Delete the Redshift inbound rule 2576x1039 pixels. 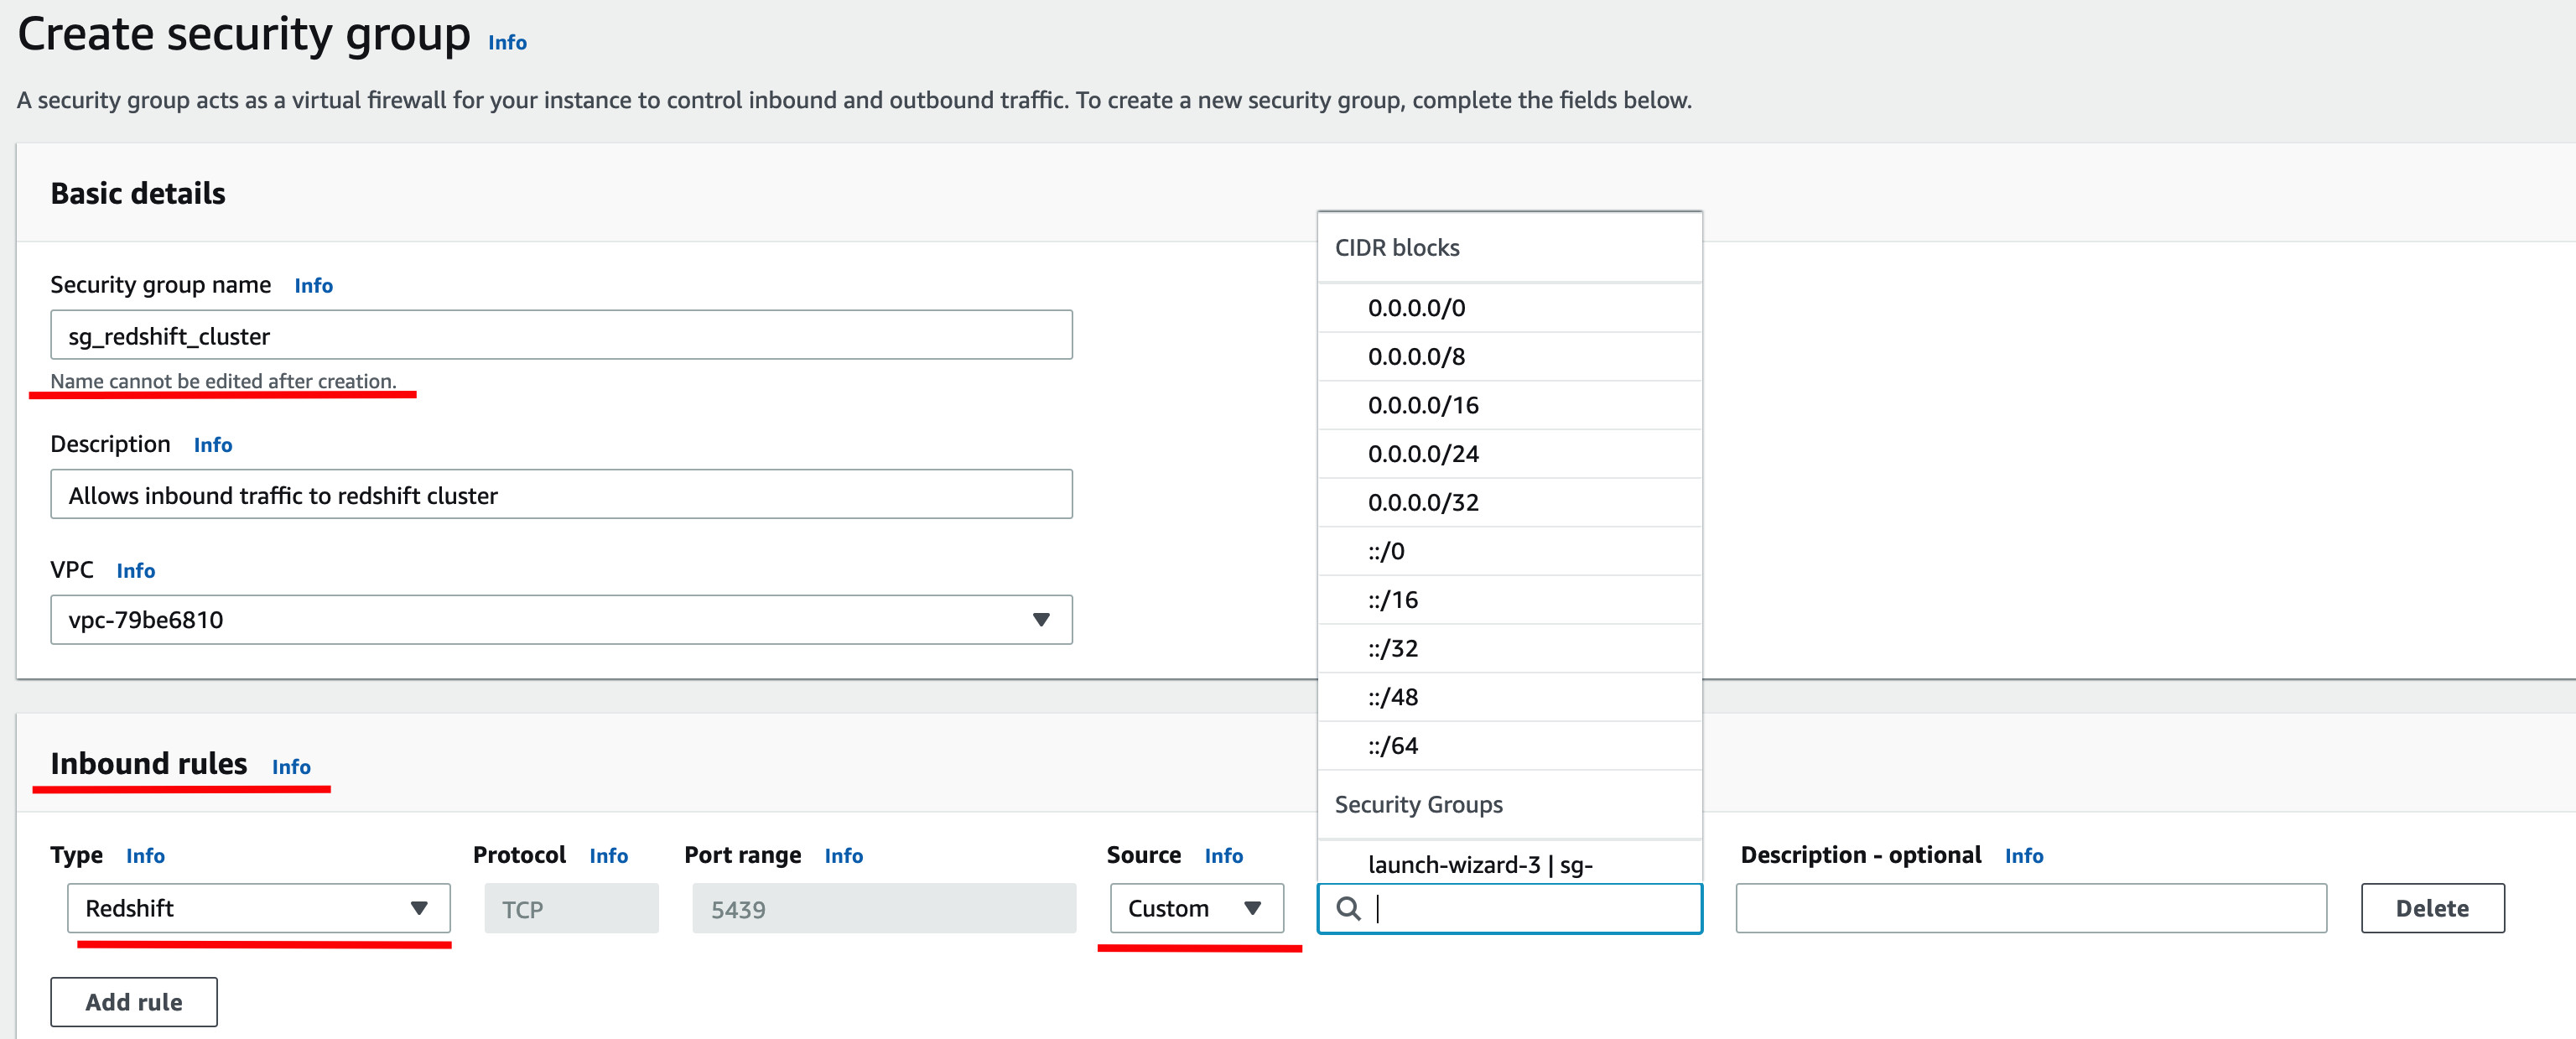[2432, 908]
